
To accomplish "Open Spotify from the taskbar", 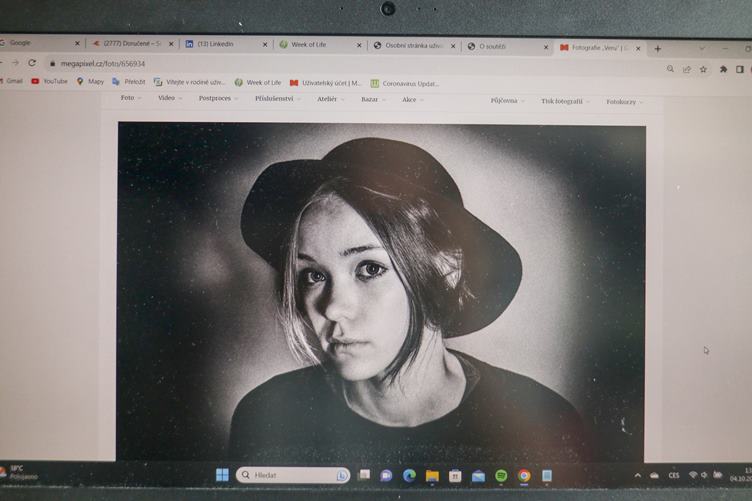I will [x=501, y=476].
